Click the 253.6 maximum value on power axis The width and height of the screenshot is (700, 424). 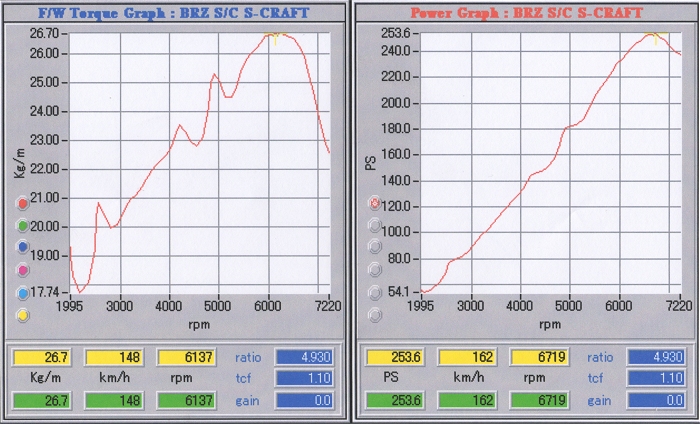[394, 33]
